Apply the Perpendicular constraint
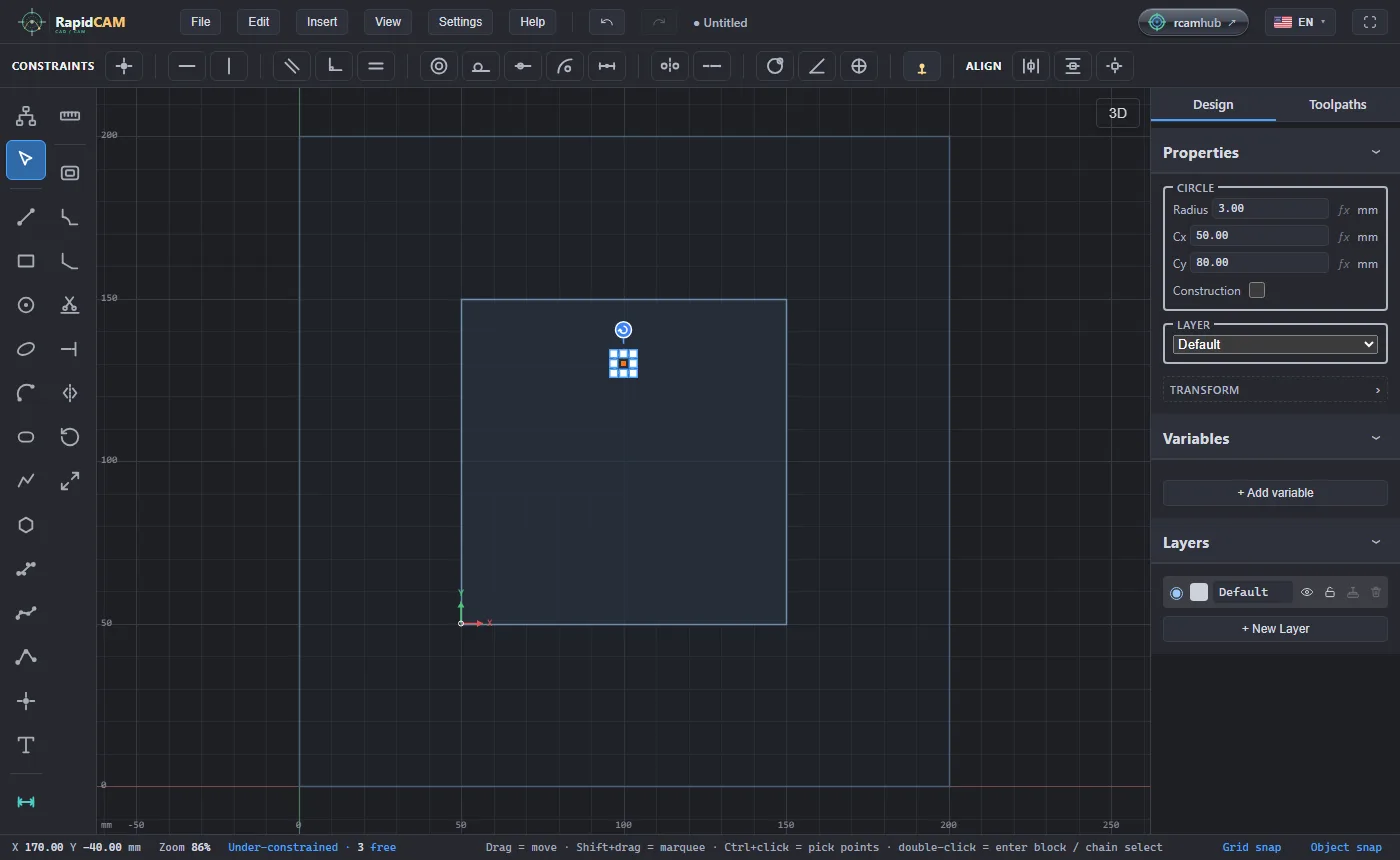 click(x=334, y=66)
